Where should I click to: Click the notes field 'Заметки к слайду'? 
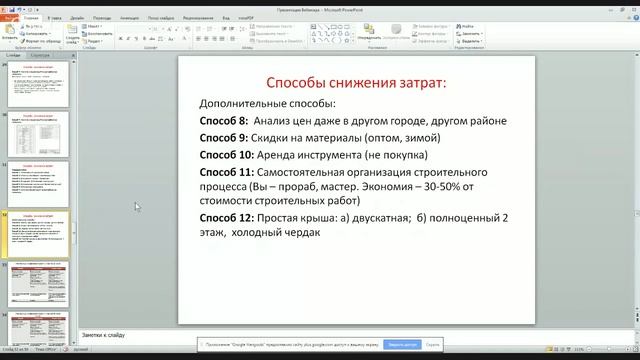(x=355, y=335)
